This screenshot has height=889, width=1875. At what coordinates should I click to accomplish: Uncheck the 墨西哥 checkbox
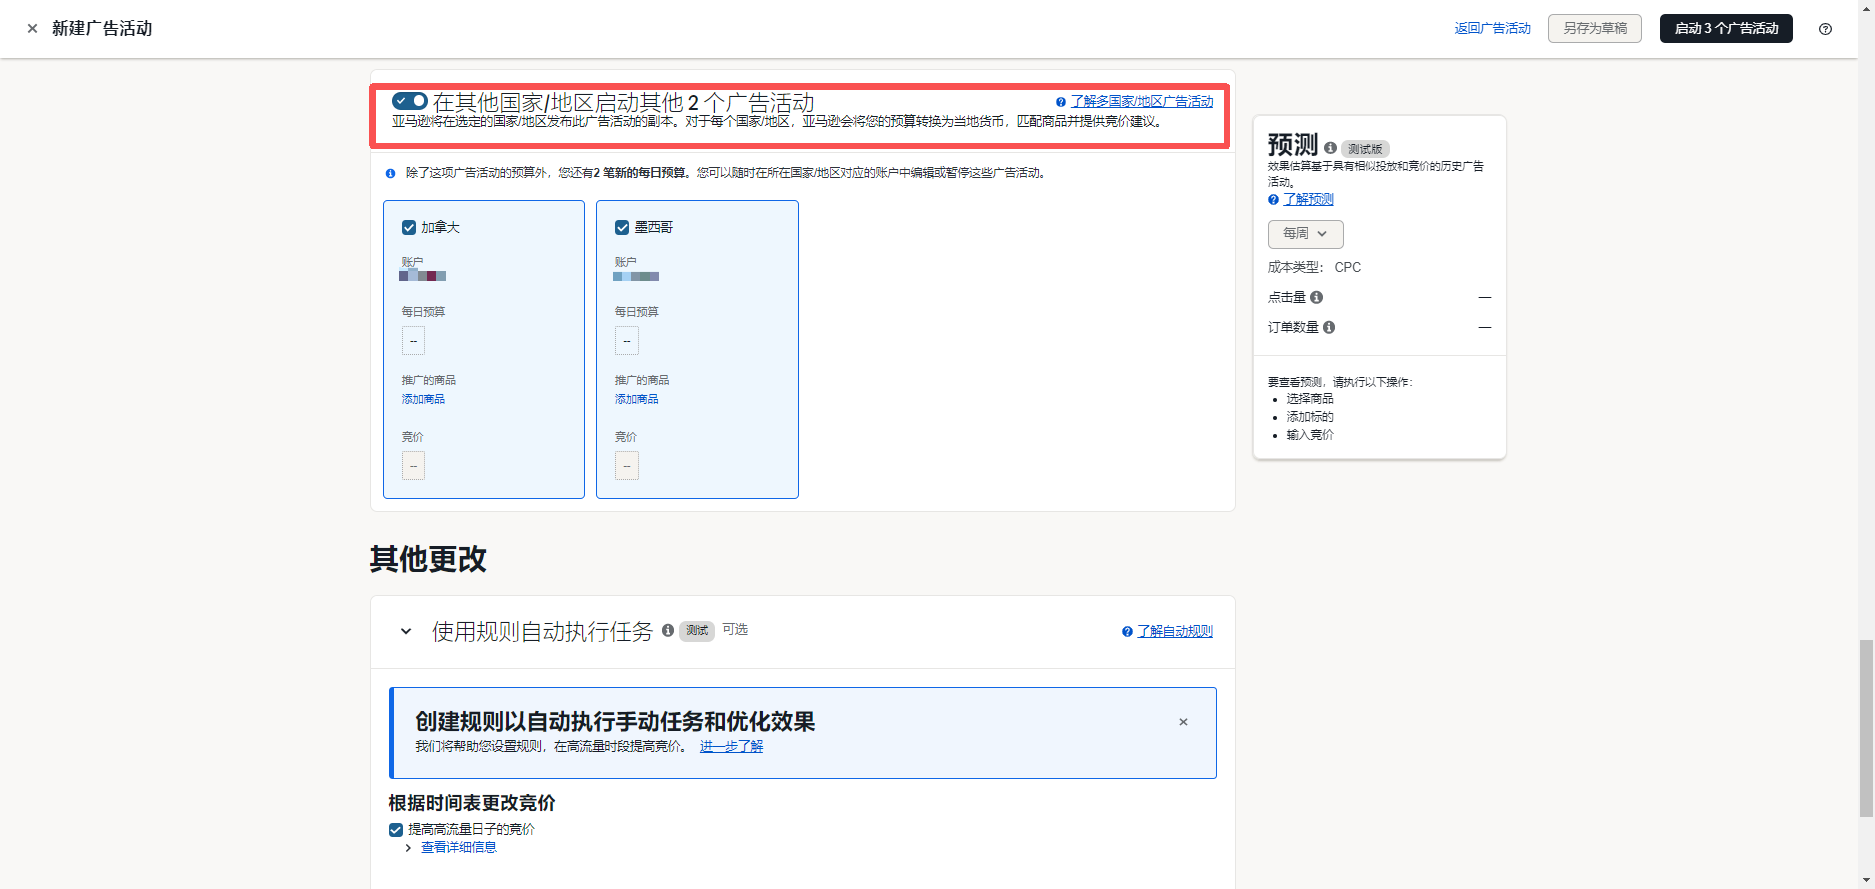622,228
